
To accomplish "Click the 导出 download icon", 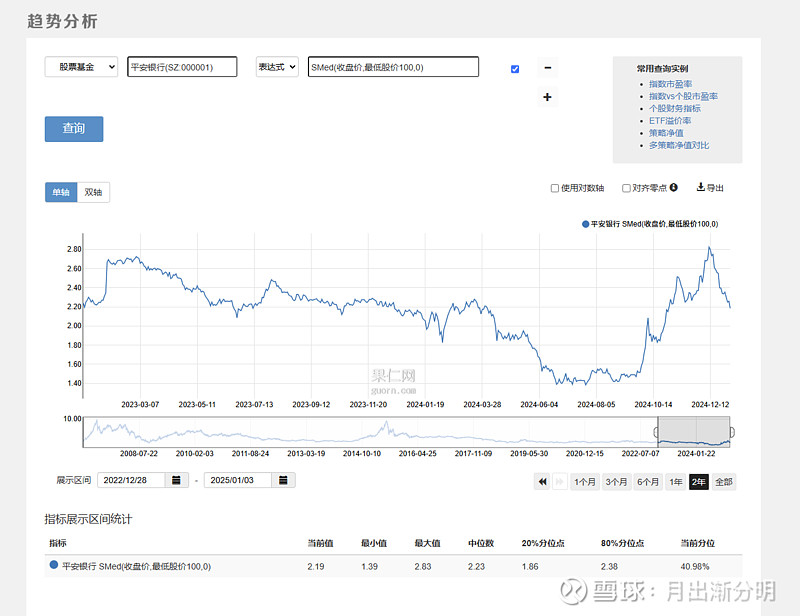I will tap(701, 187).
